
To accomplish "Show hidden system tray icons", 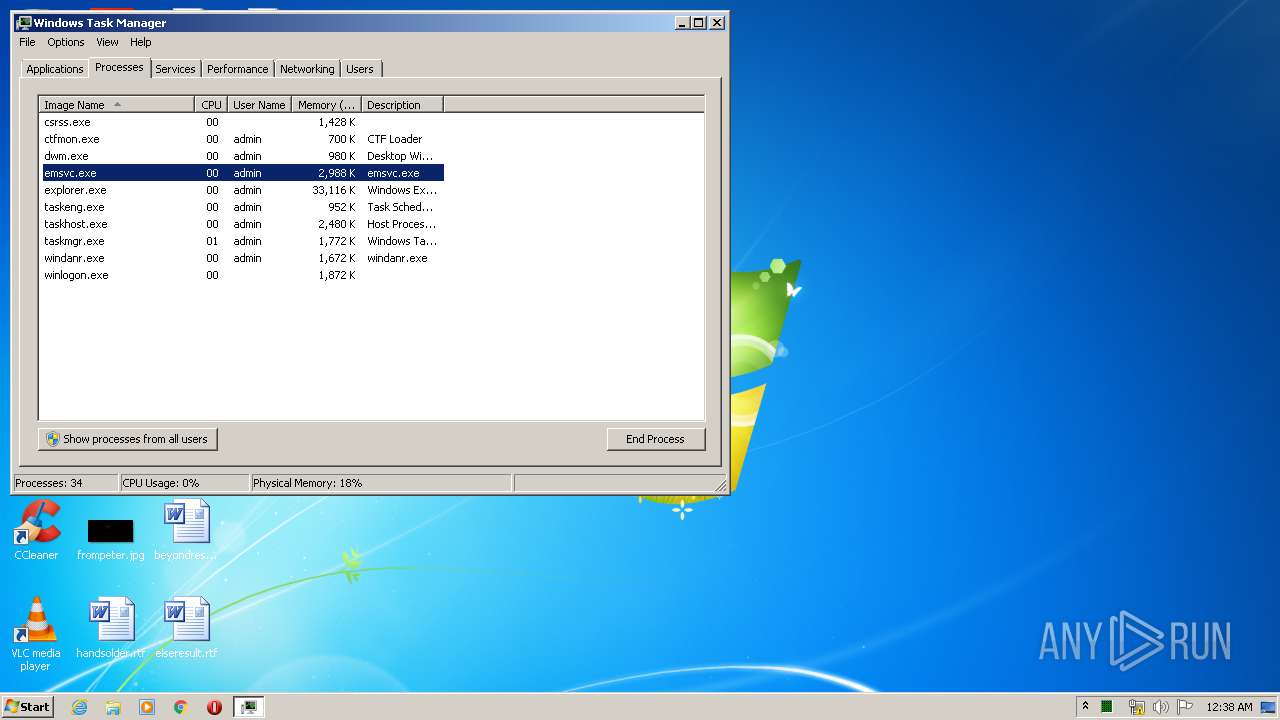I will click(1085, 707).
